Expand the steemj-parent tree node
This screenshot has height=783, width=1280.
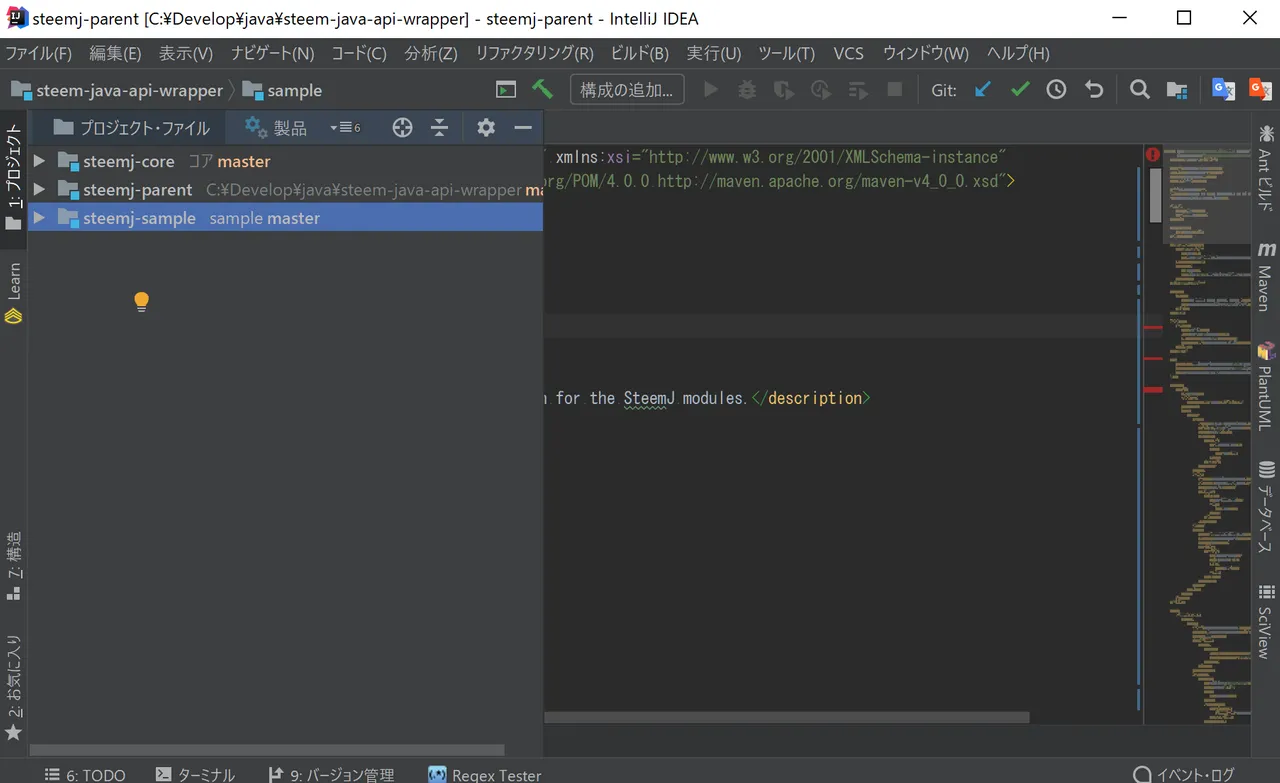coord(39,189)
